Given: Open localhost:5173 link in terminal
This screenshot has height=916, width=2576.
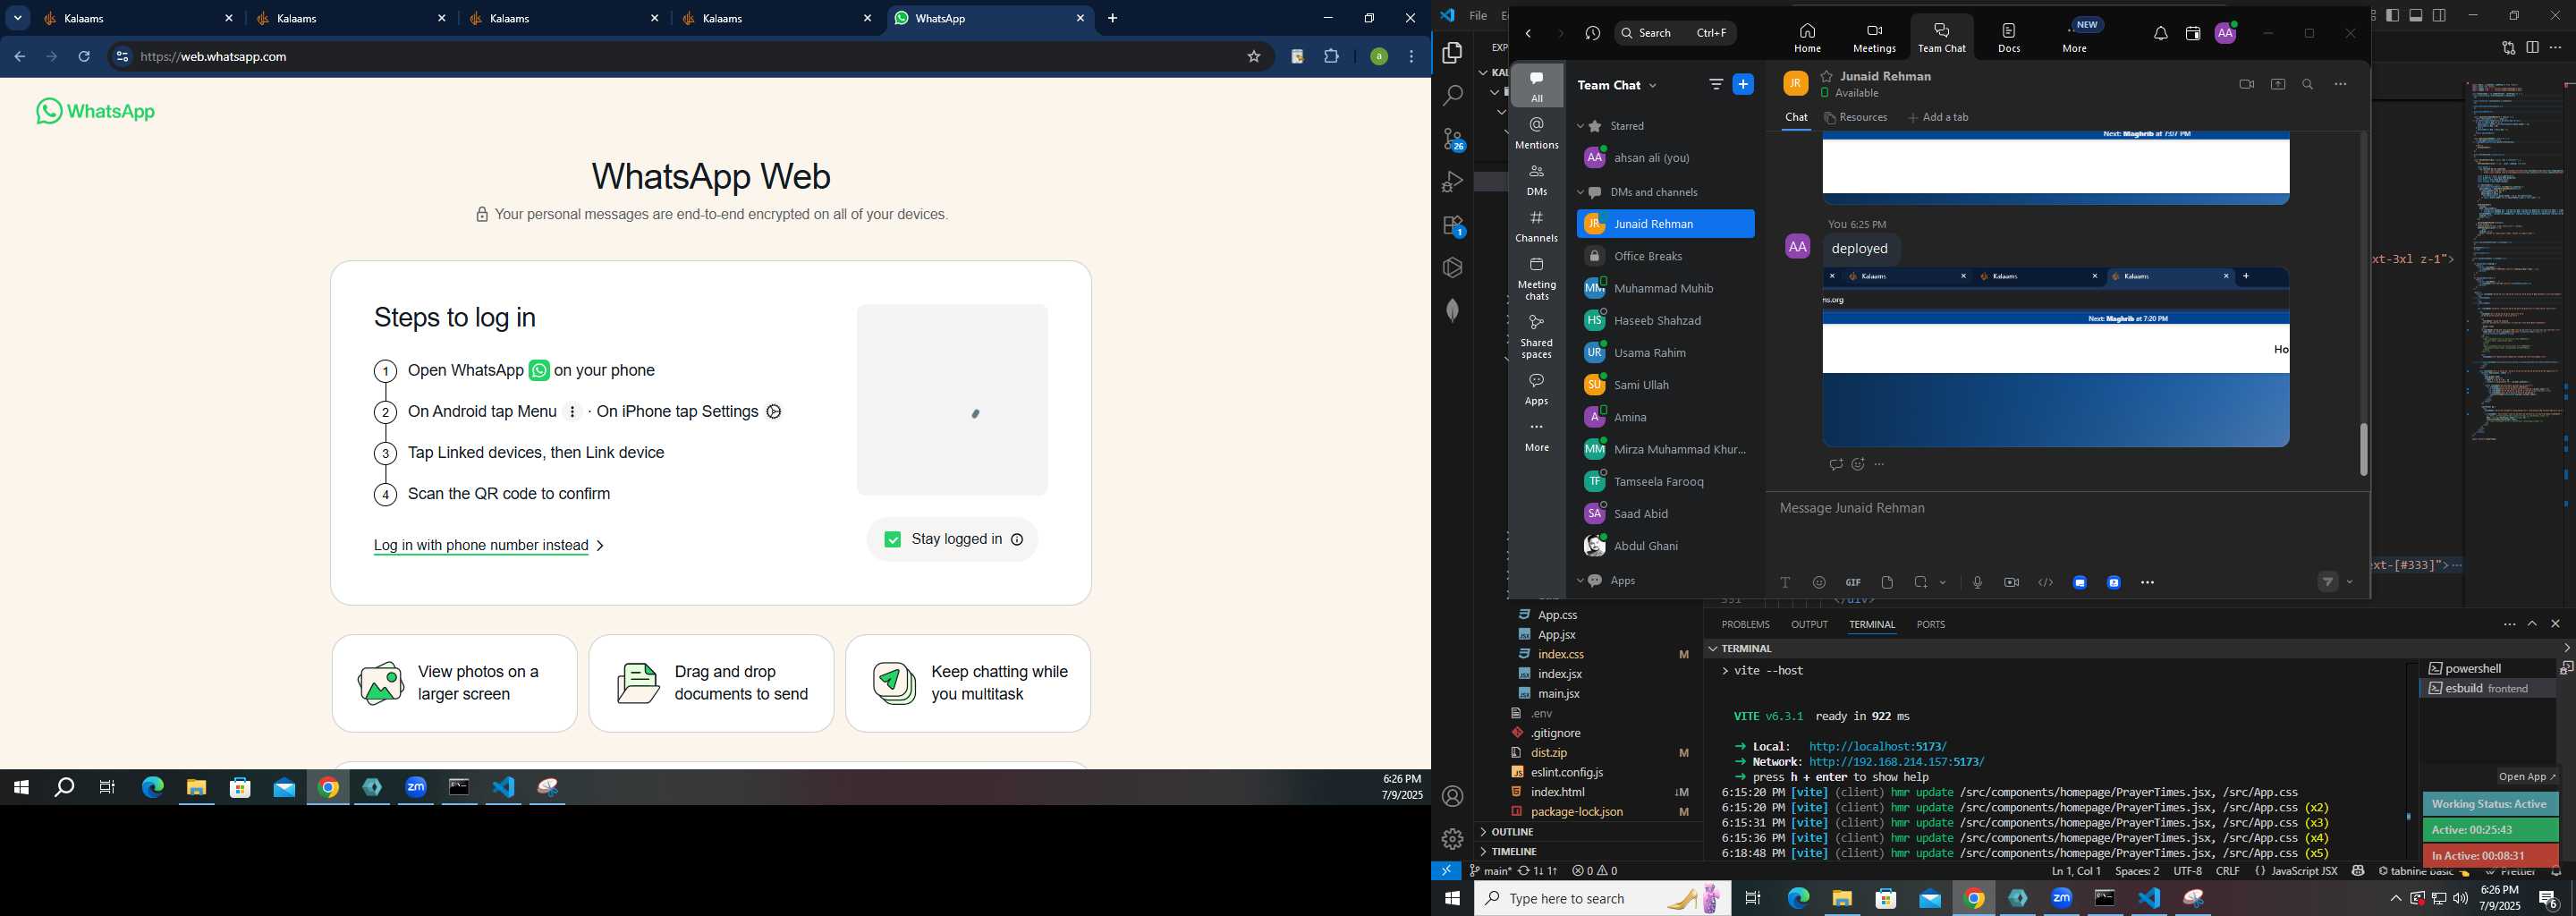Looking at the screenshot, I should (x=1878, y=747).
